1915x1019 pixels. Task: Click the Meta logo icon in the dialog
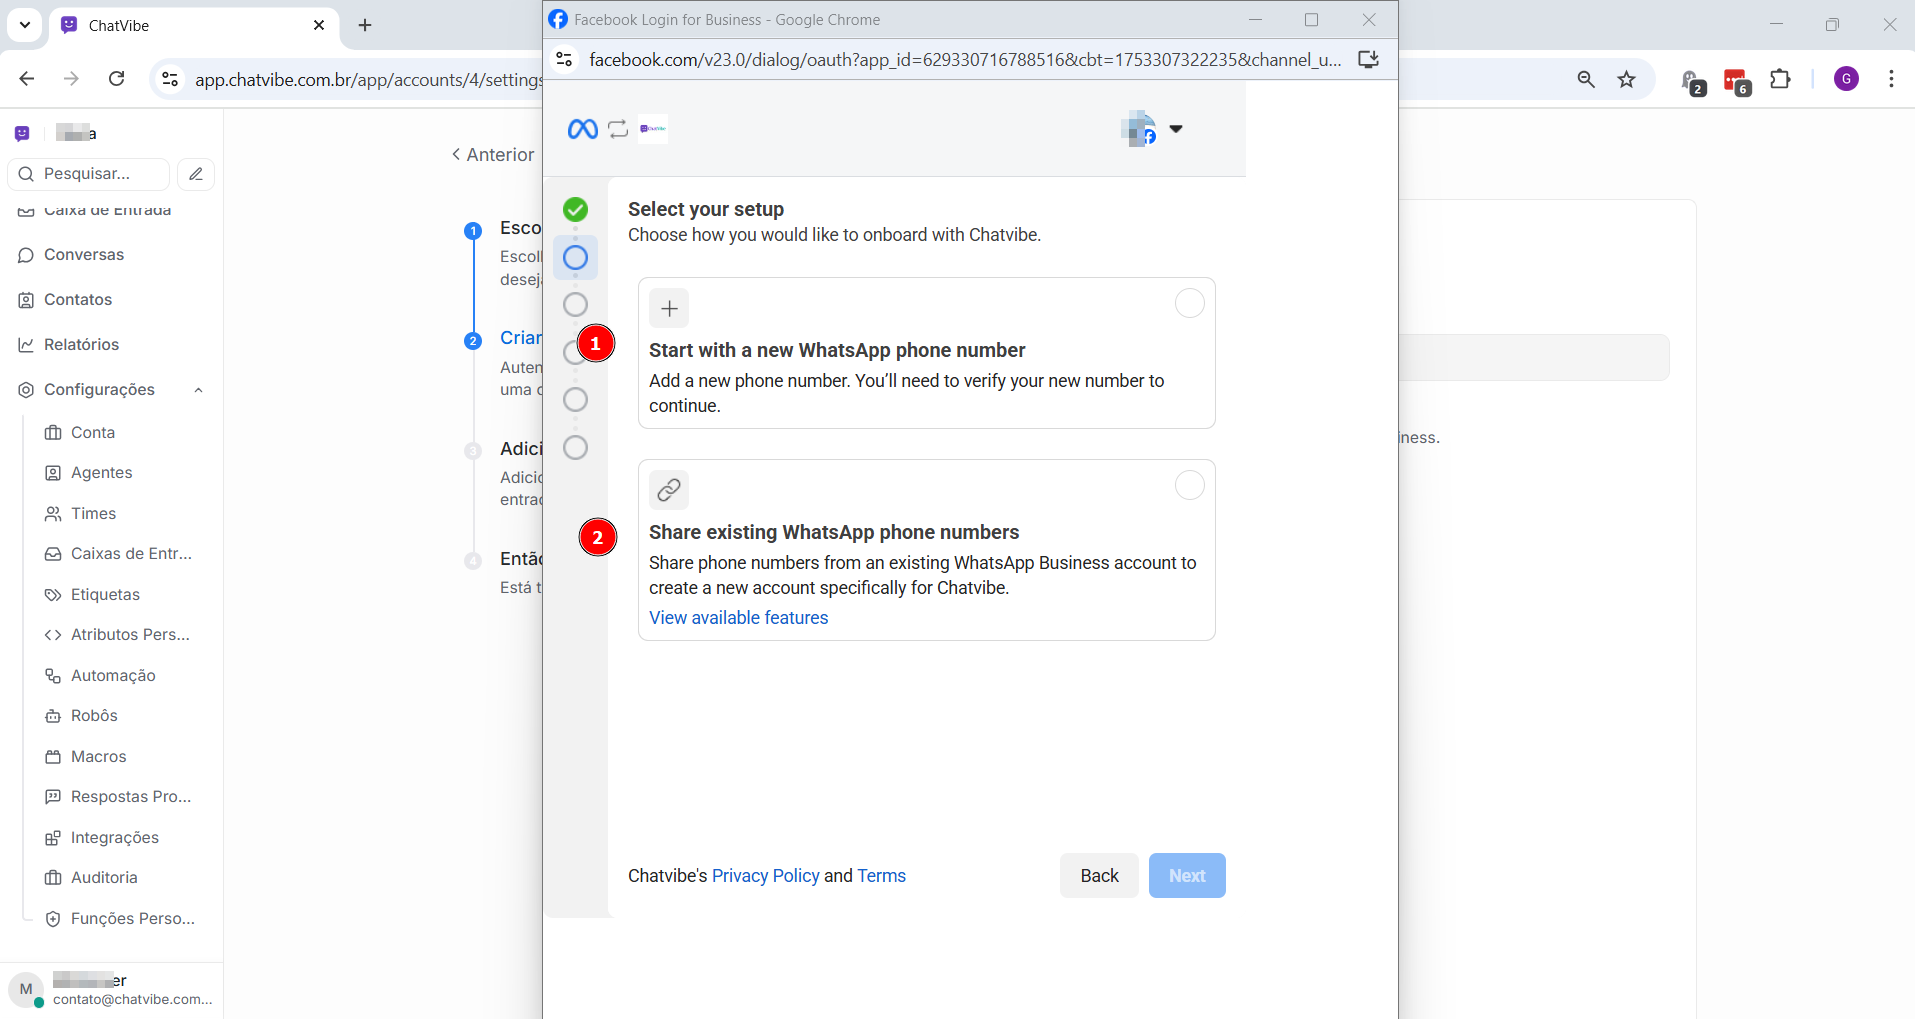point(582,129)
